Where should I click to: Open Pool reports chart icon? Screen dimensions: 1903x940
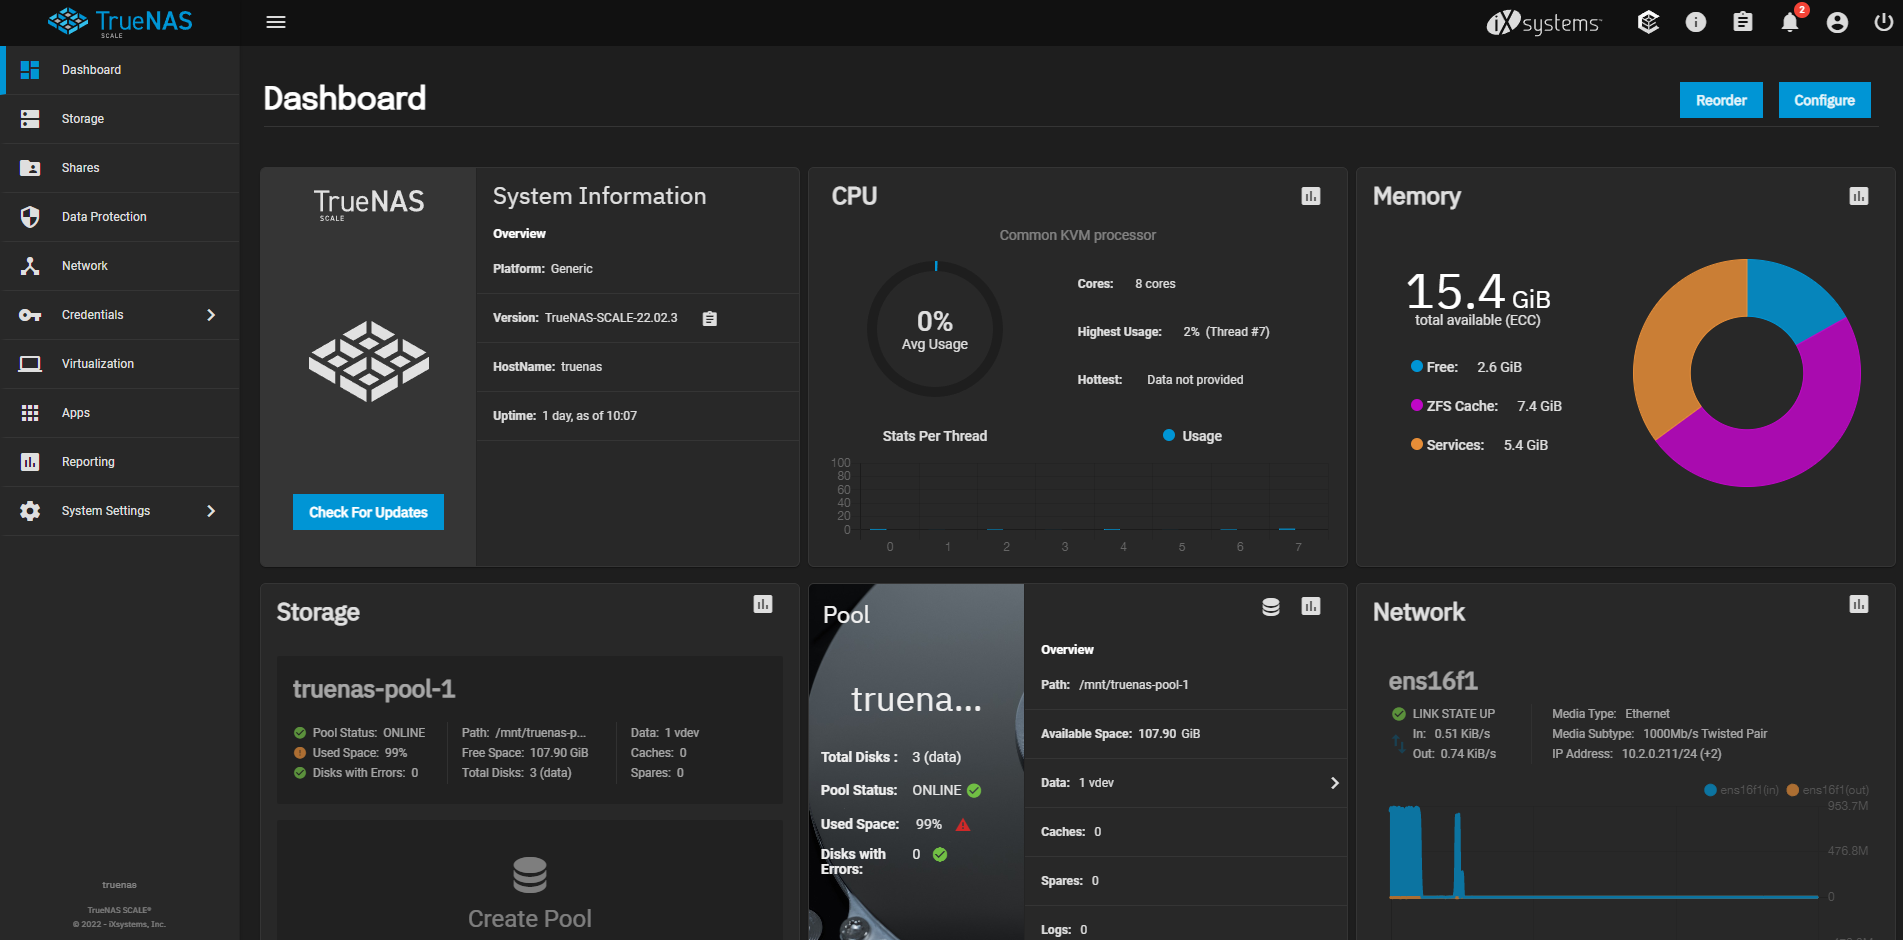pyautogui.click(x=1311, y=606)
